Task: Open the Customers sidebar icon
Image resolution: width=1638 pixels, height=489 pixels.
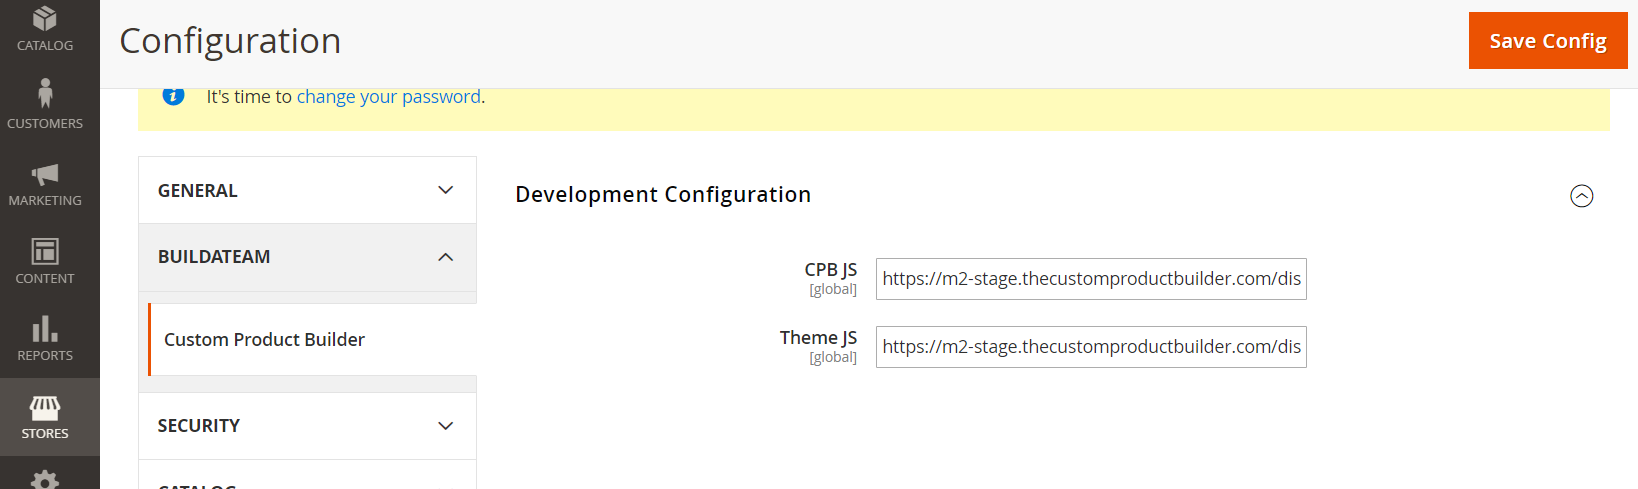Action: coord(45,93)
